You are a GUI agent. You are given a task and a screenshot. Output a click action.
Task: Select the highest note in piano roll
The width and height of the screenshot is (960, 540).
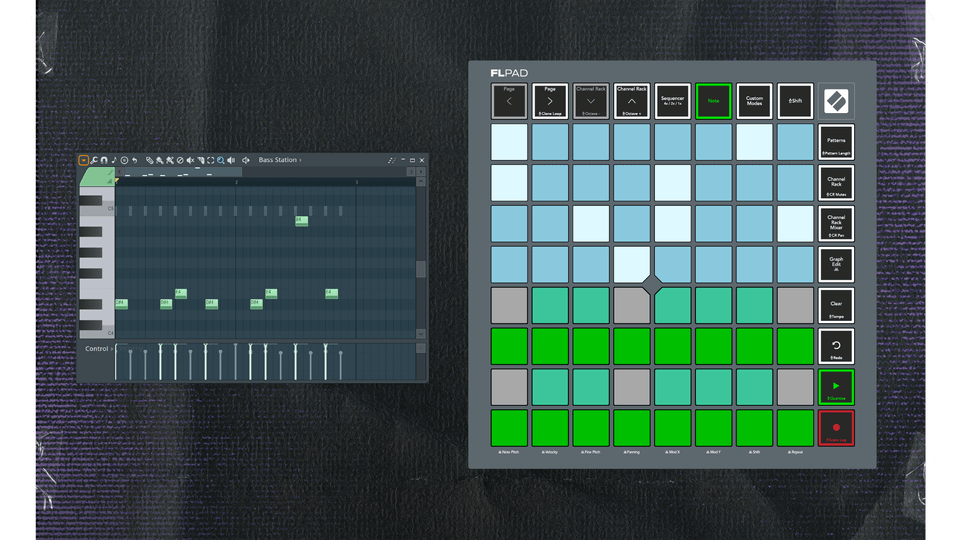click(x=301, y=220)
